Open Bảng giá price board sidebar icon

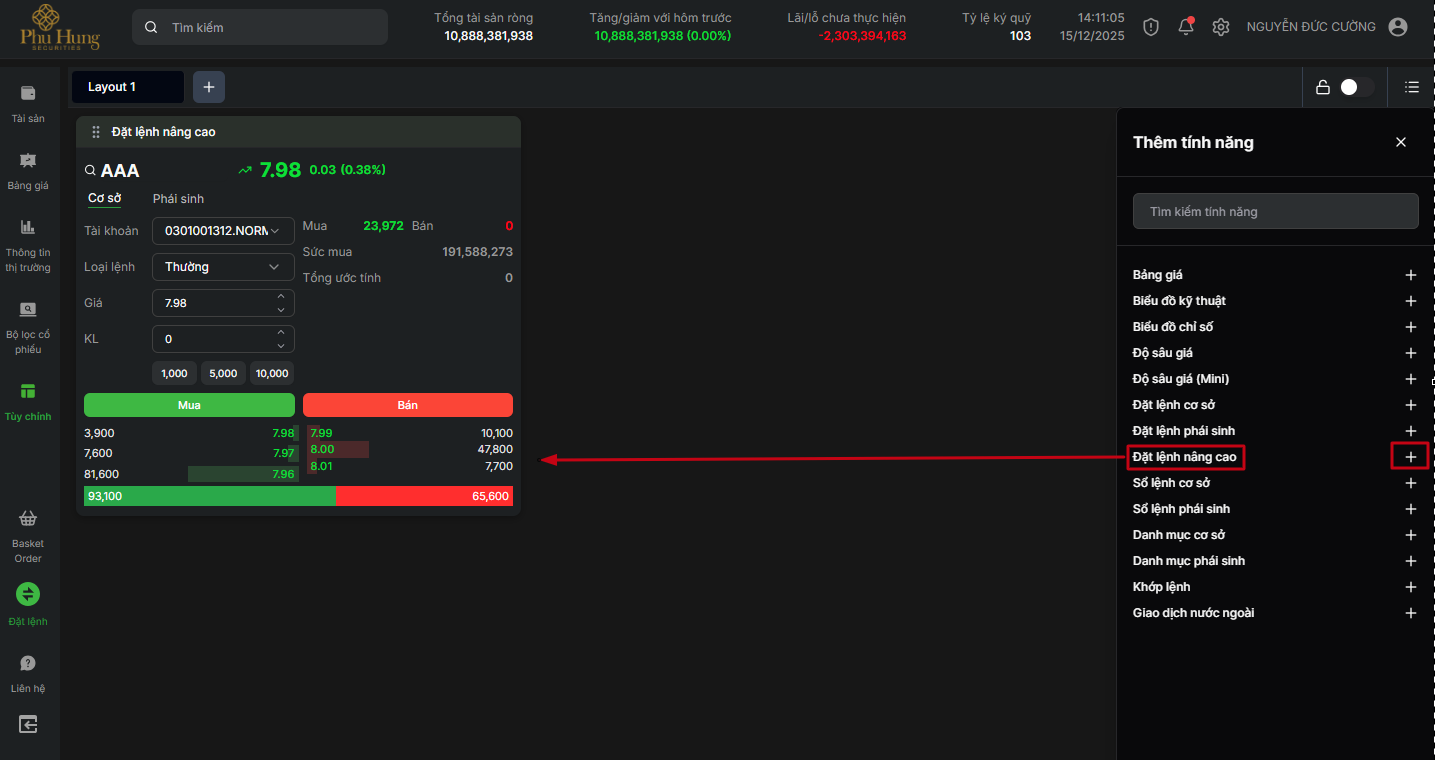point(28,161)
